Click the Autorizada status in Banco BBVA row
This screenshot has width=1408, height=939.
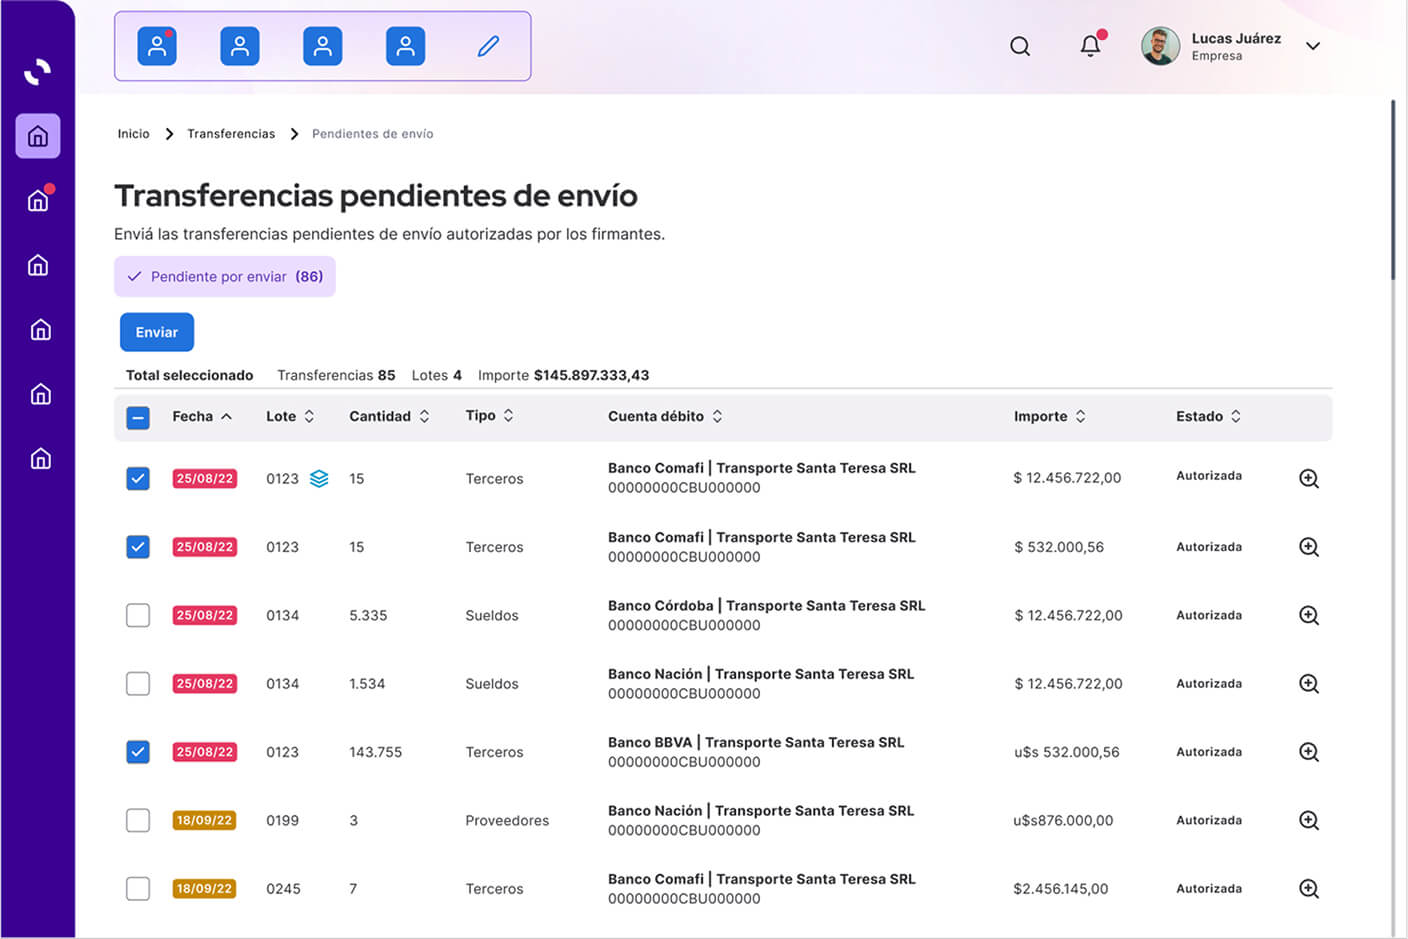point(1209,752)
